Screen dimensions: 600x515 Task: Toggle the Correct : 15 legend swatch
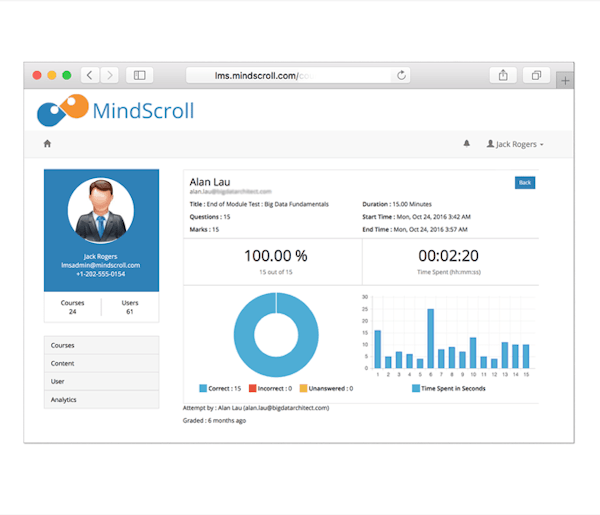click(x=203, y=388)
